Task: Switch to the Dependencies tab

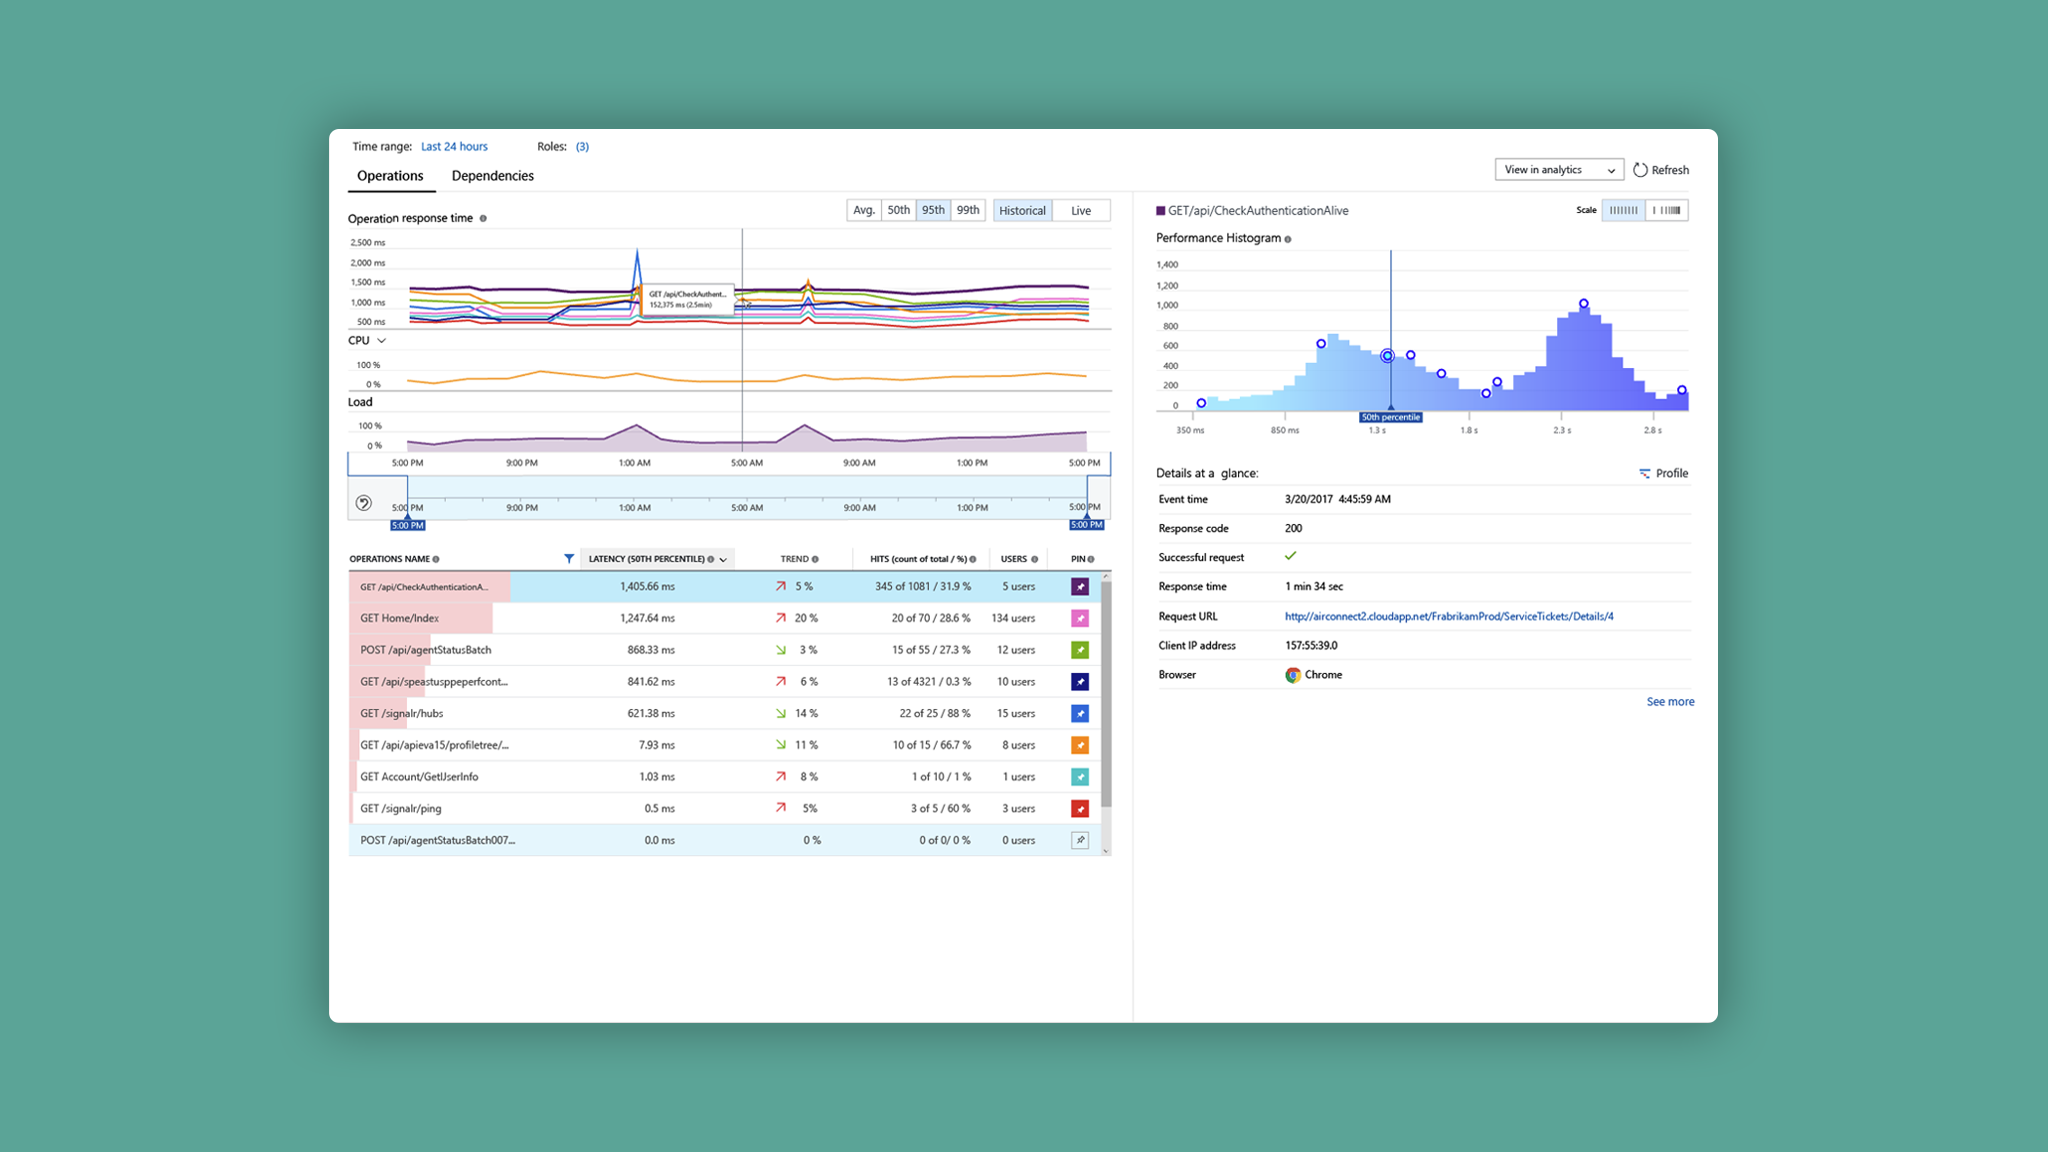Action: click(x=492, y=176)
